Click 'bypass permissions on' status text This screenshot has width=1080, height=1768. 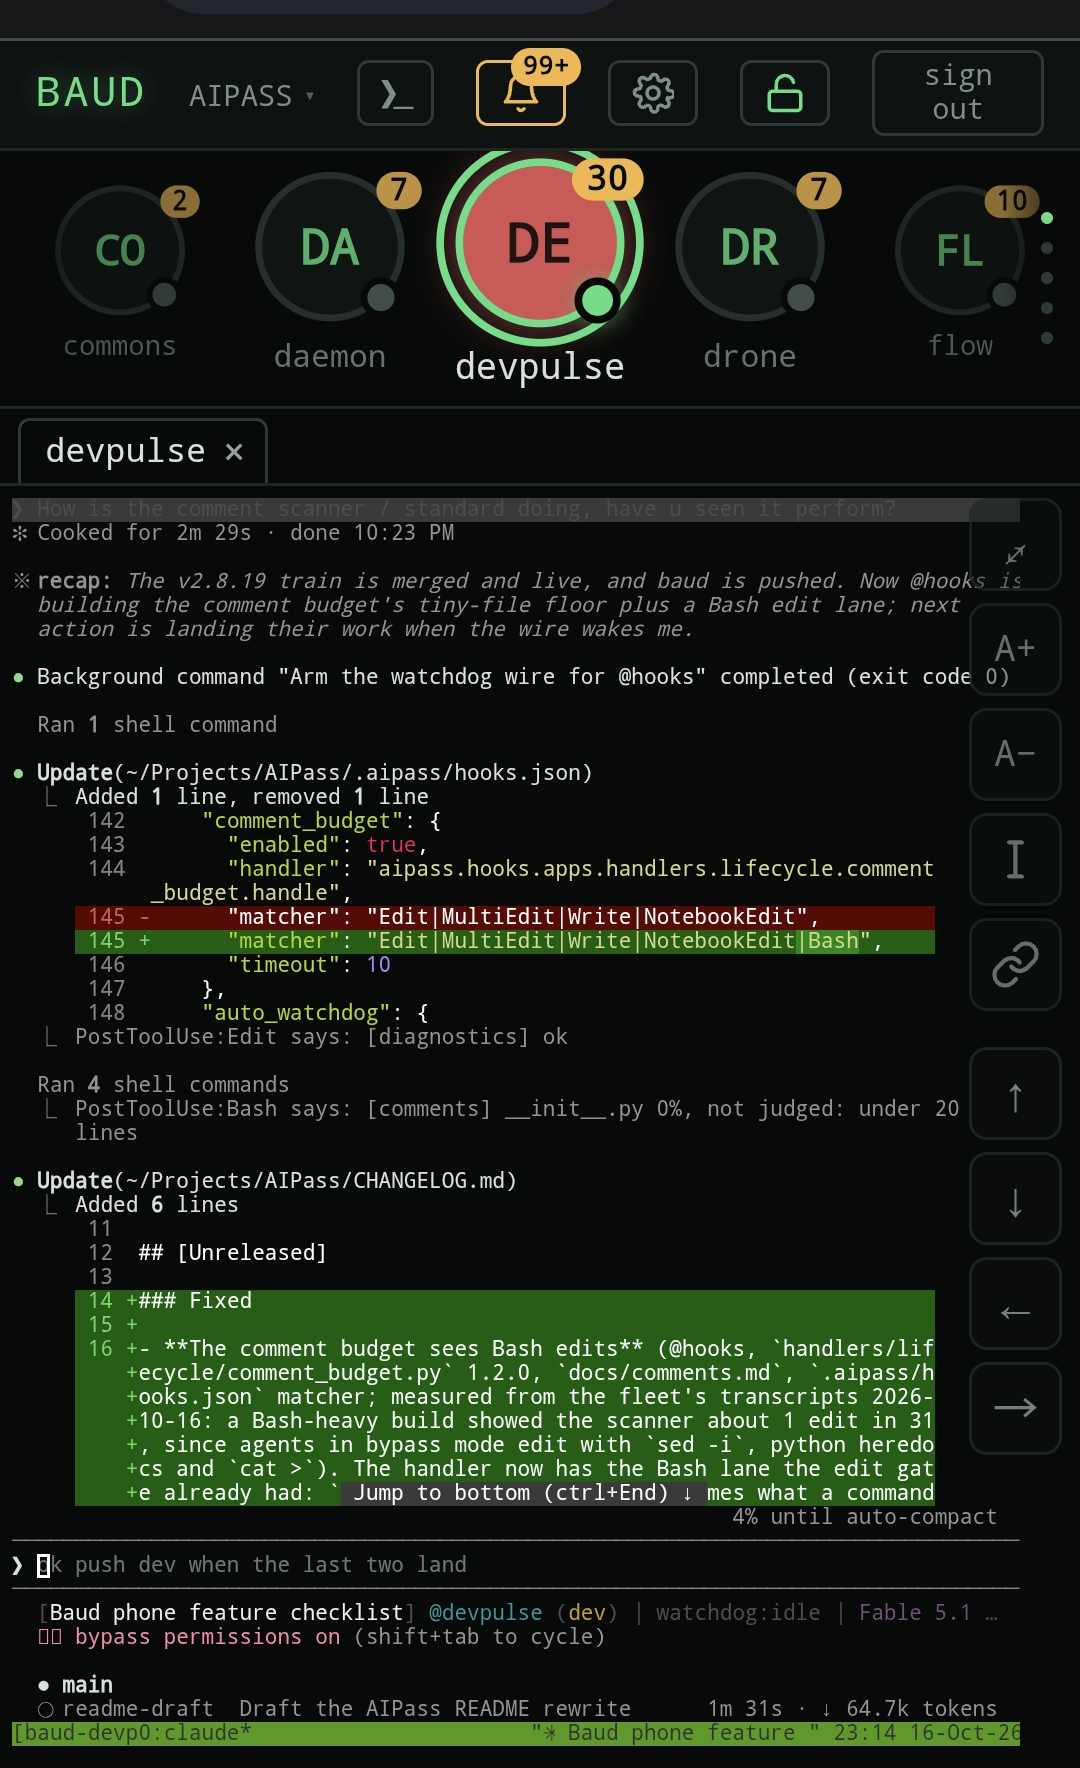tap(207, 1637)
